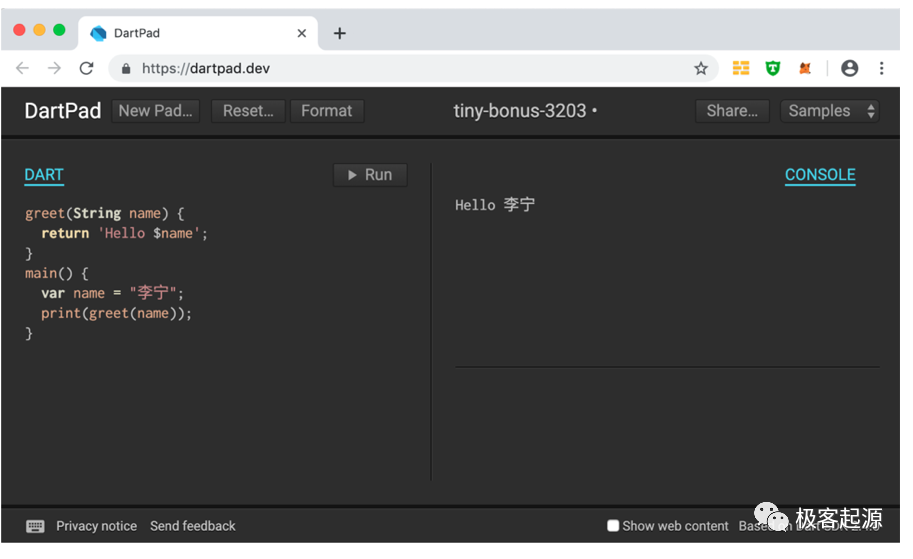
Task: Click the dartpad.dev address bar
Action: click(400, 68)
